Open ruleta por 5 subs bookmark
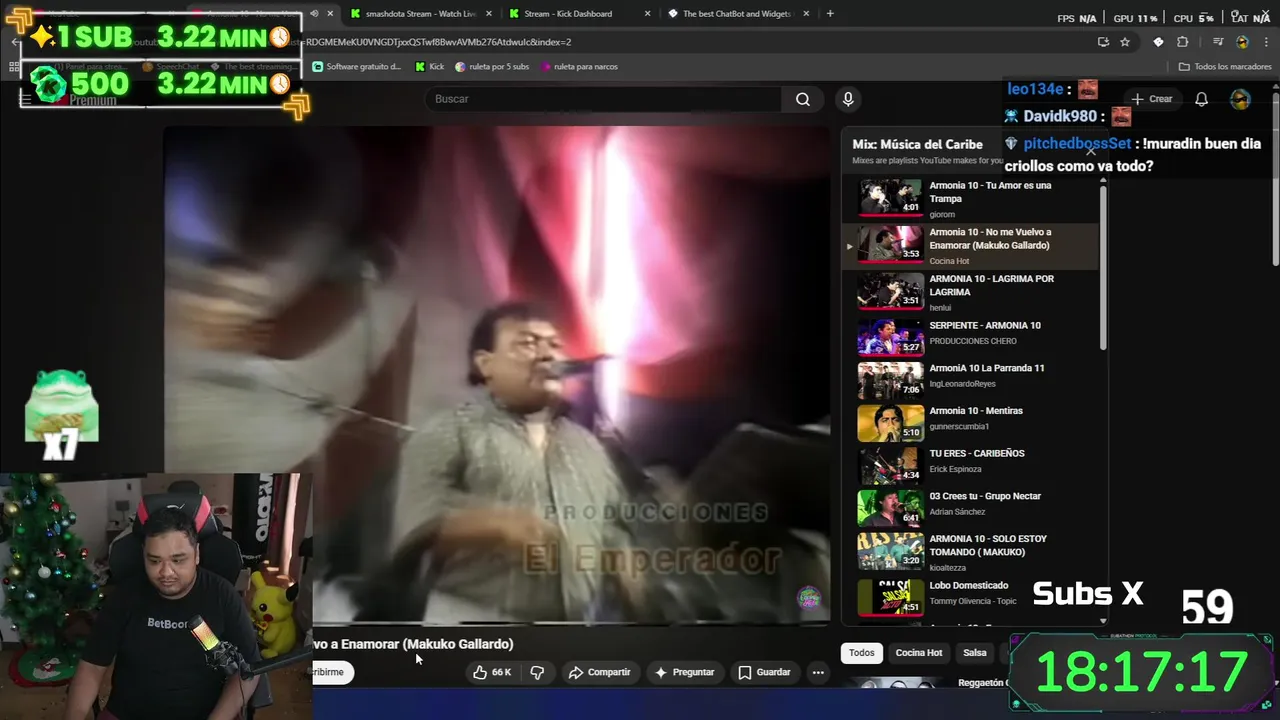Image resolution: width=1280 pixels, height=720 pixels. [492, 67]
